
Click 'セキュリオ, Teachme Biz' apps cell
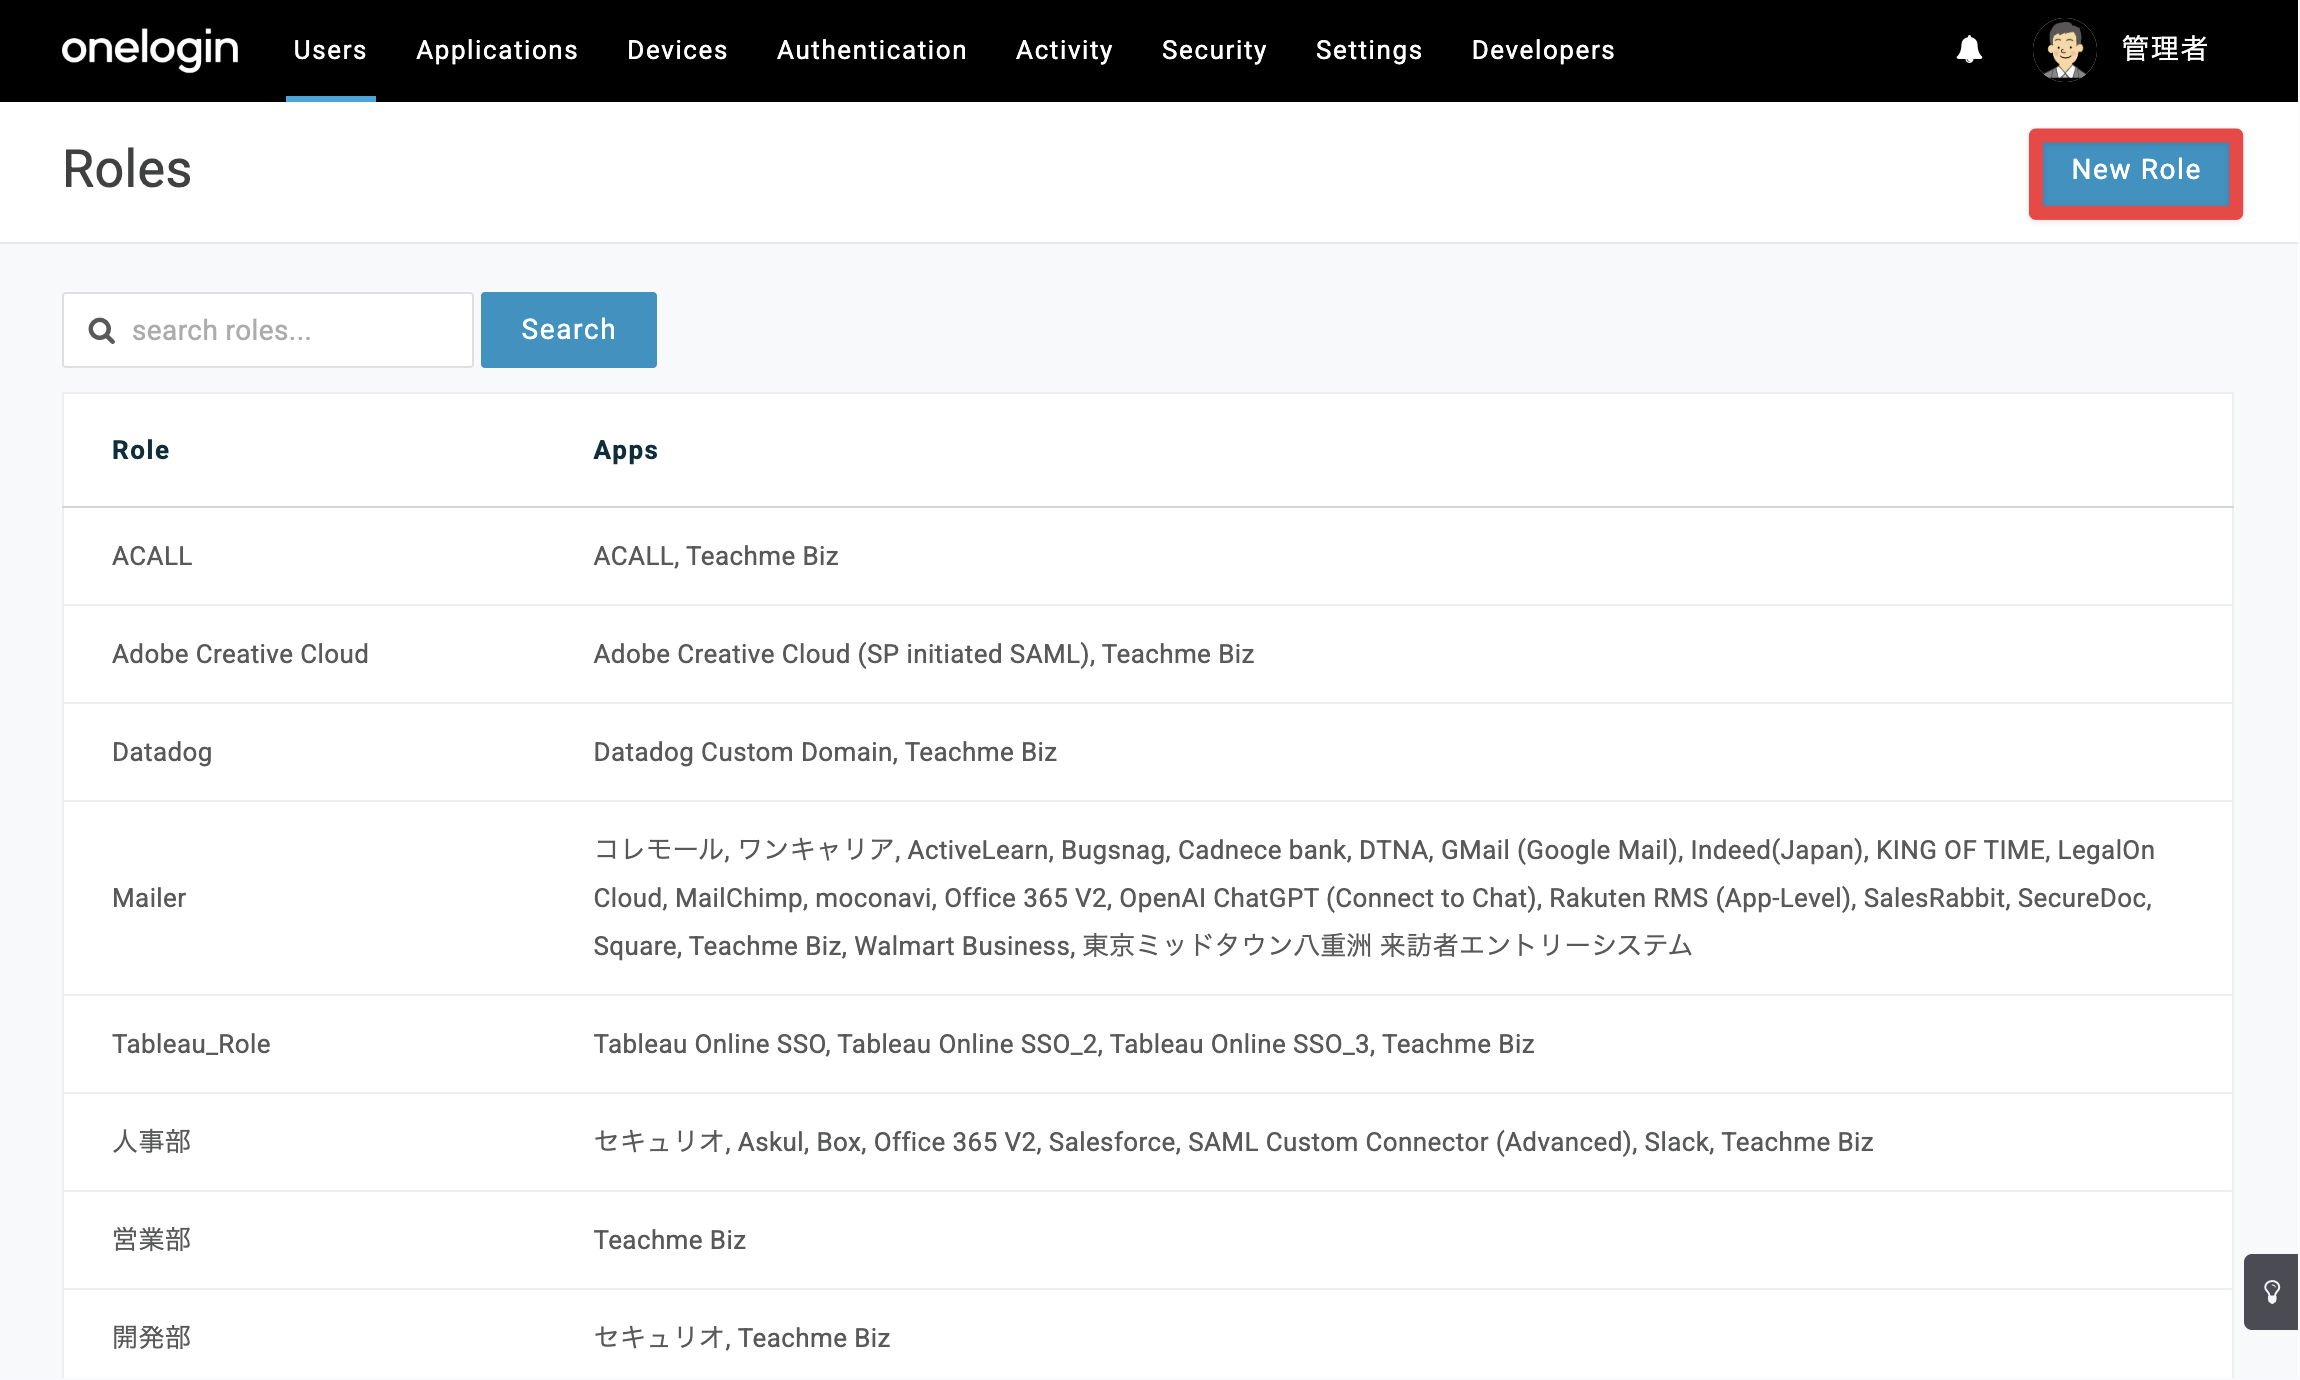click(742, 1338)
